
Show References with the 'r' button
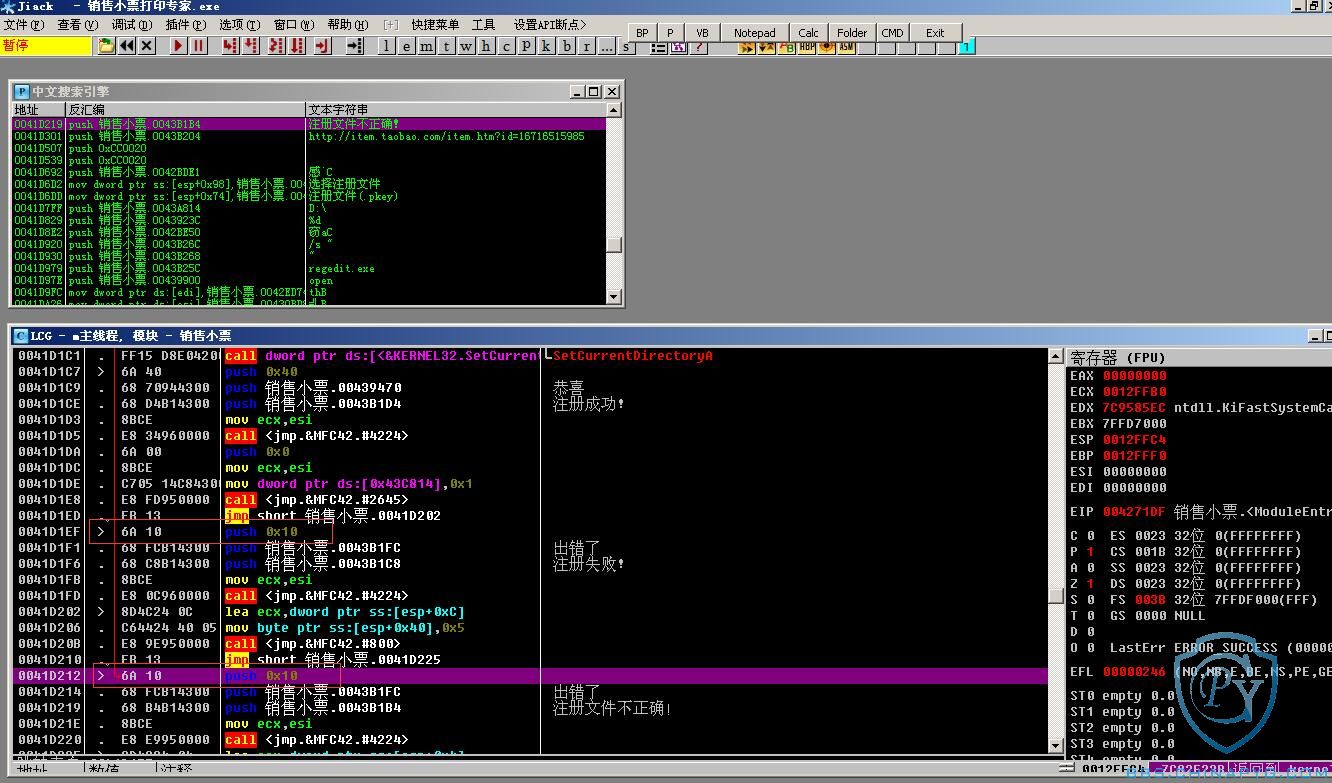click(587, 46)
